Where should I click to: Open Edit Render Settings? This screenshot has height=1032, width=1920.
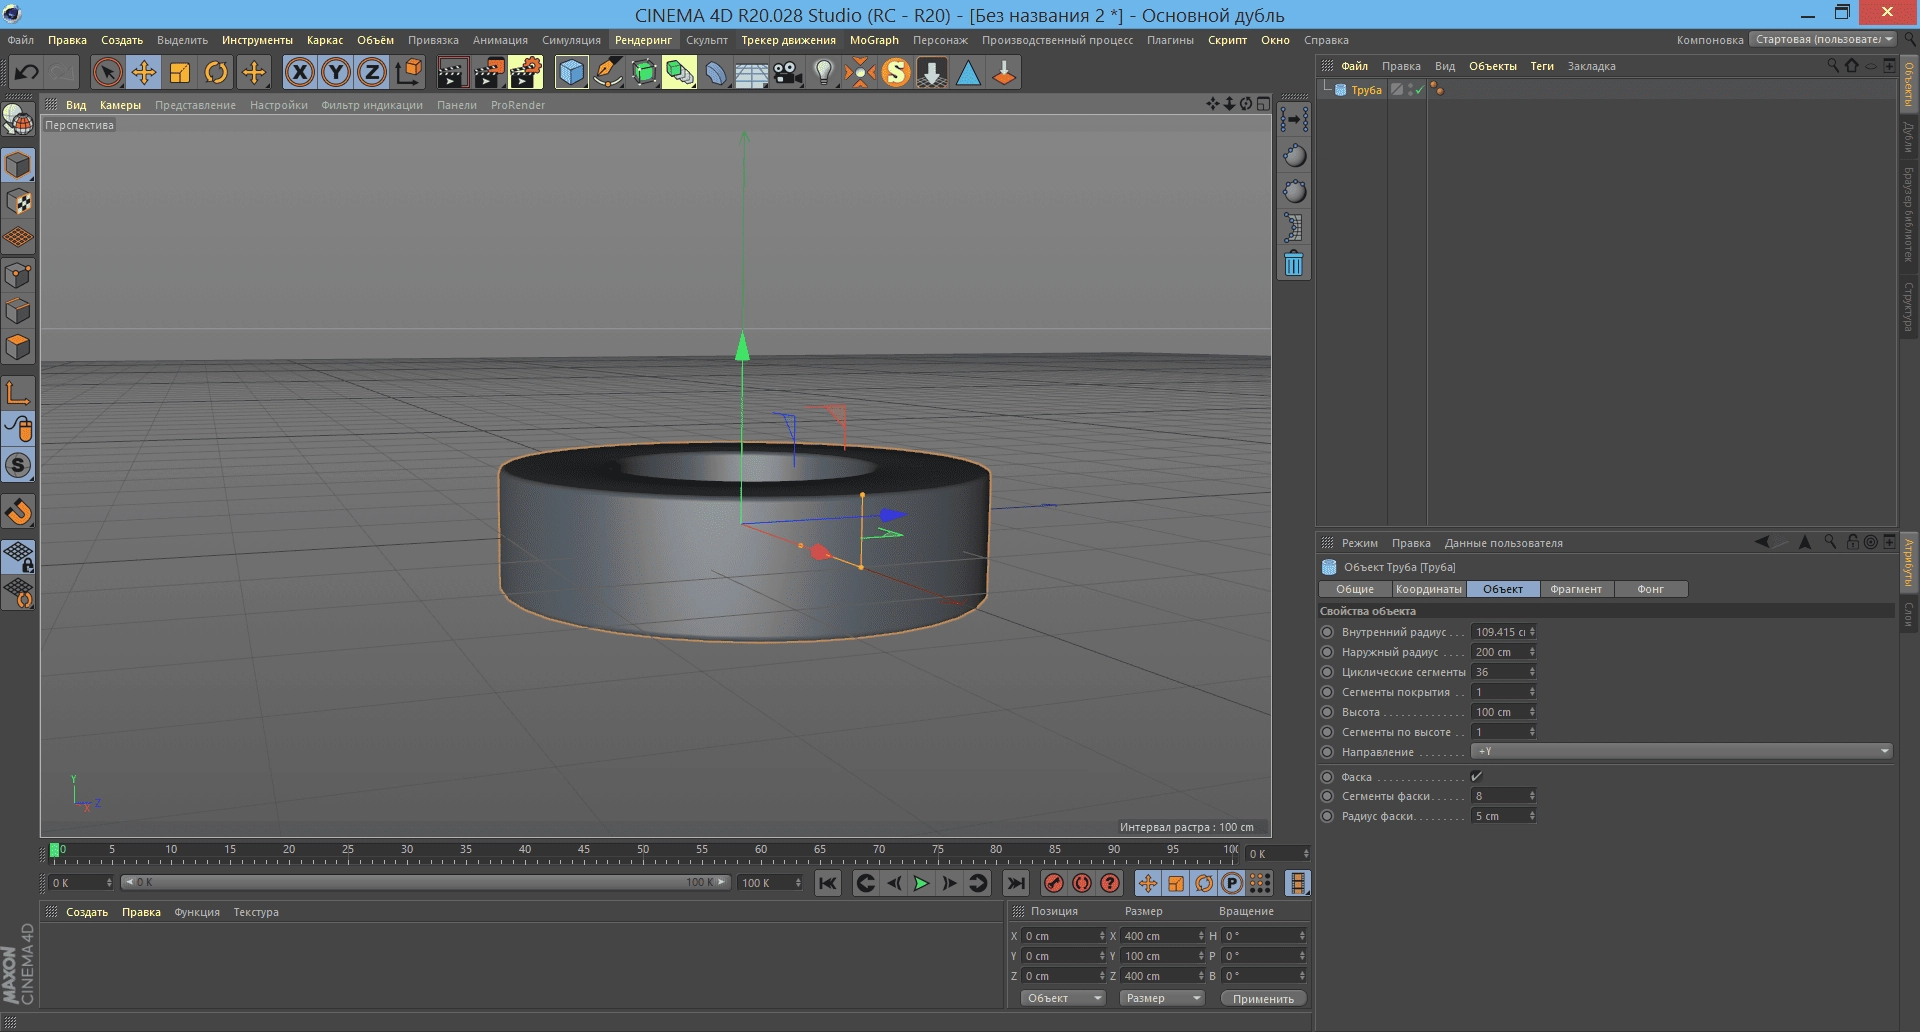click(x=525, y=72)
